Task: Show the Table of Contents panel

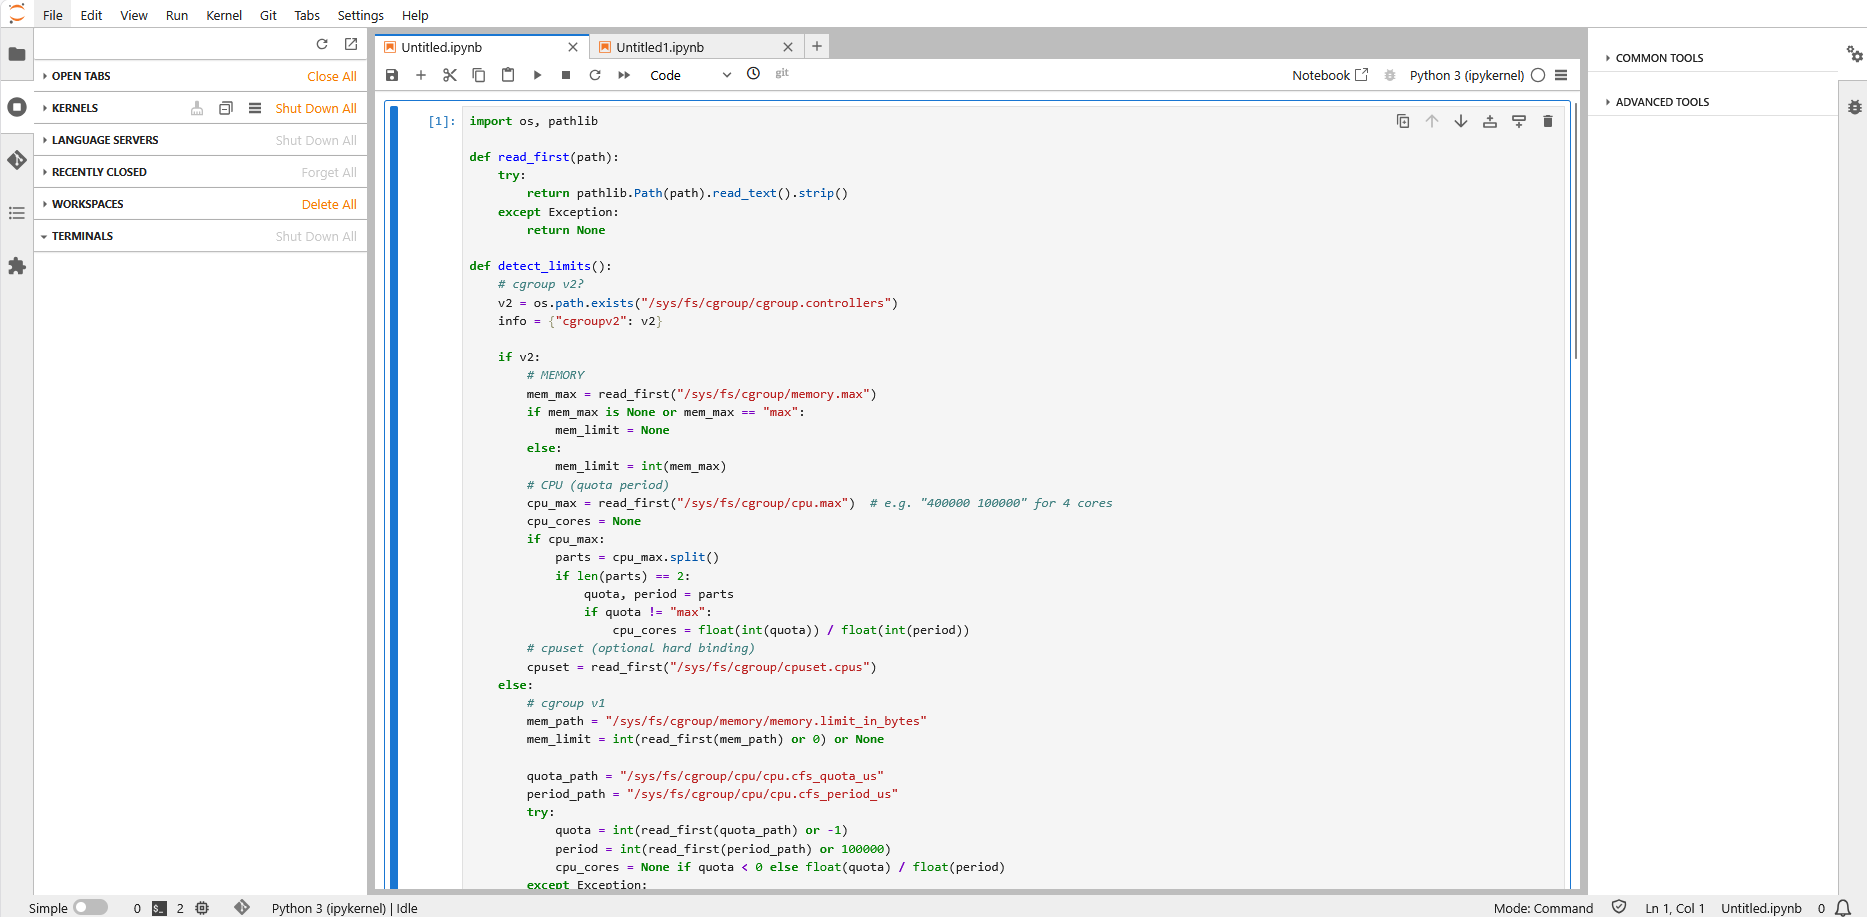Action: pyautogui.click(x=17, y=213)
